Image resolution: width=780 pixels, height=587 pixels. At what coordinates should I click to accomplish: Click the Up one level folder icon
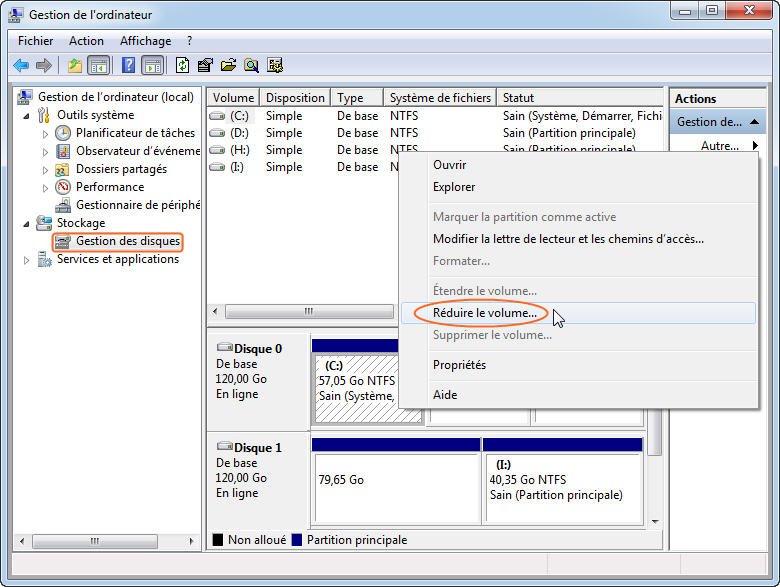coord(75,65)
